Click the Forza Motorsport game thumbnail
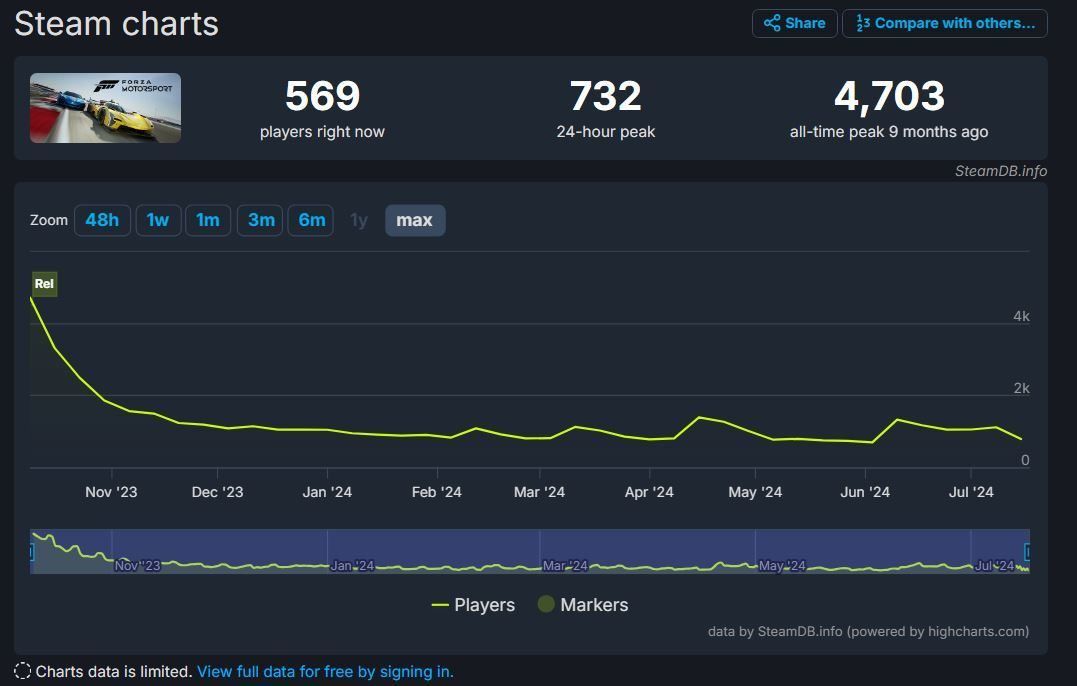 [105, 108]
